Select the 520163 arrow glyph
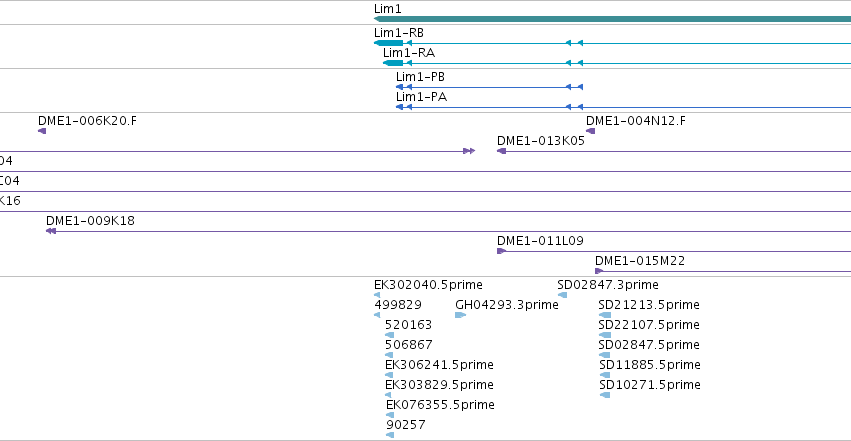This screenshot has height=441, width=851. tap(389, 335)
